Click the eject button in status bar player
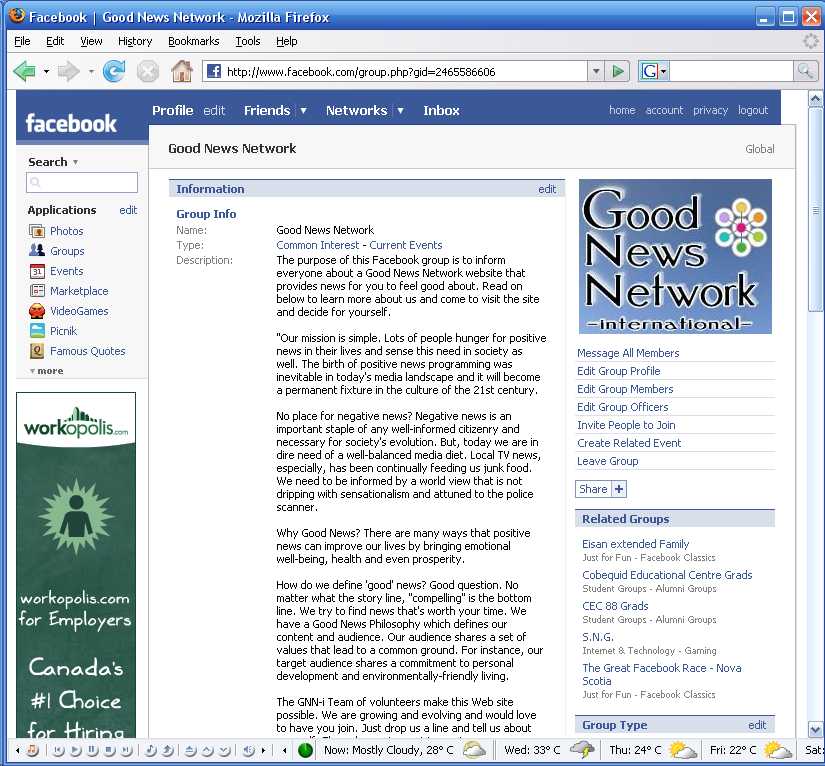The width and height of the screenshot is (825, 766). coord(190,750)
